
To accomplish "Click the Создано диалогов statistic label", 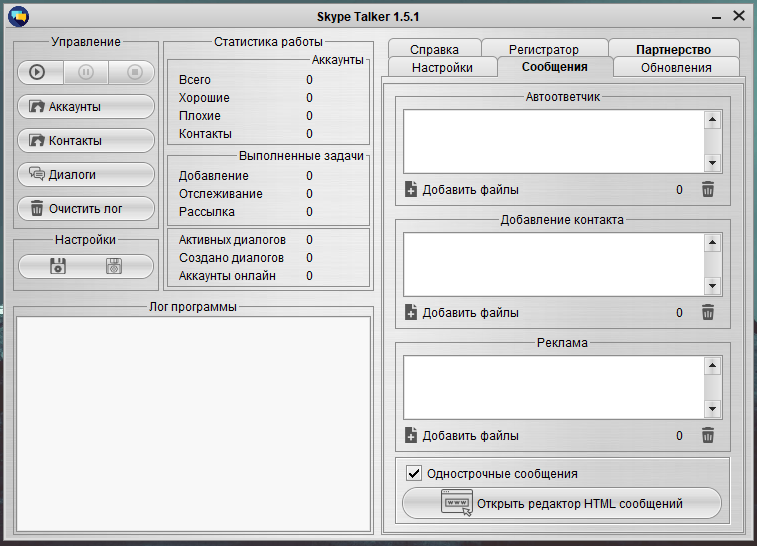I will pos(231,258).
